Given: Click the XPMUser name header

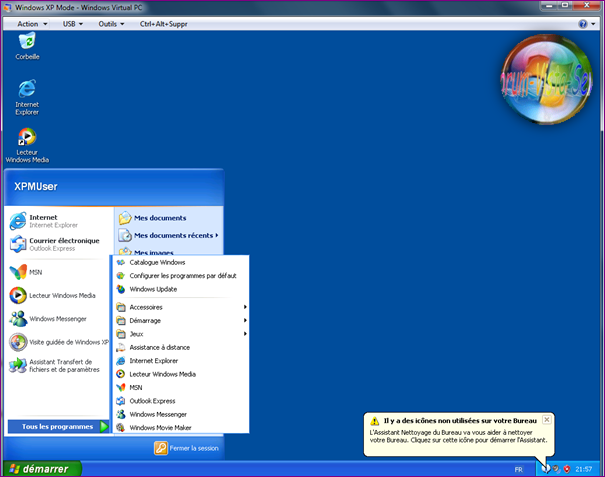Looking at the screenshot, I should point(36,186).
